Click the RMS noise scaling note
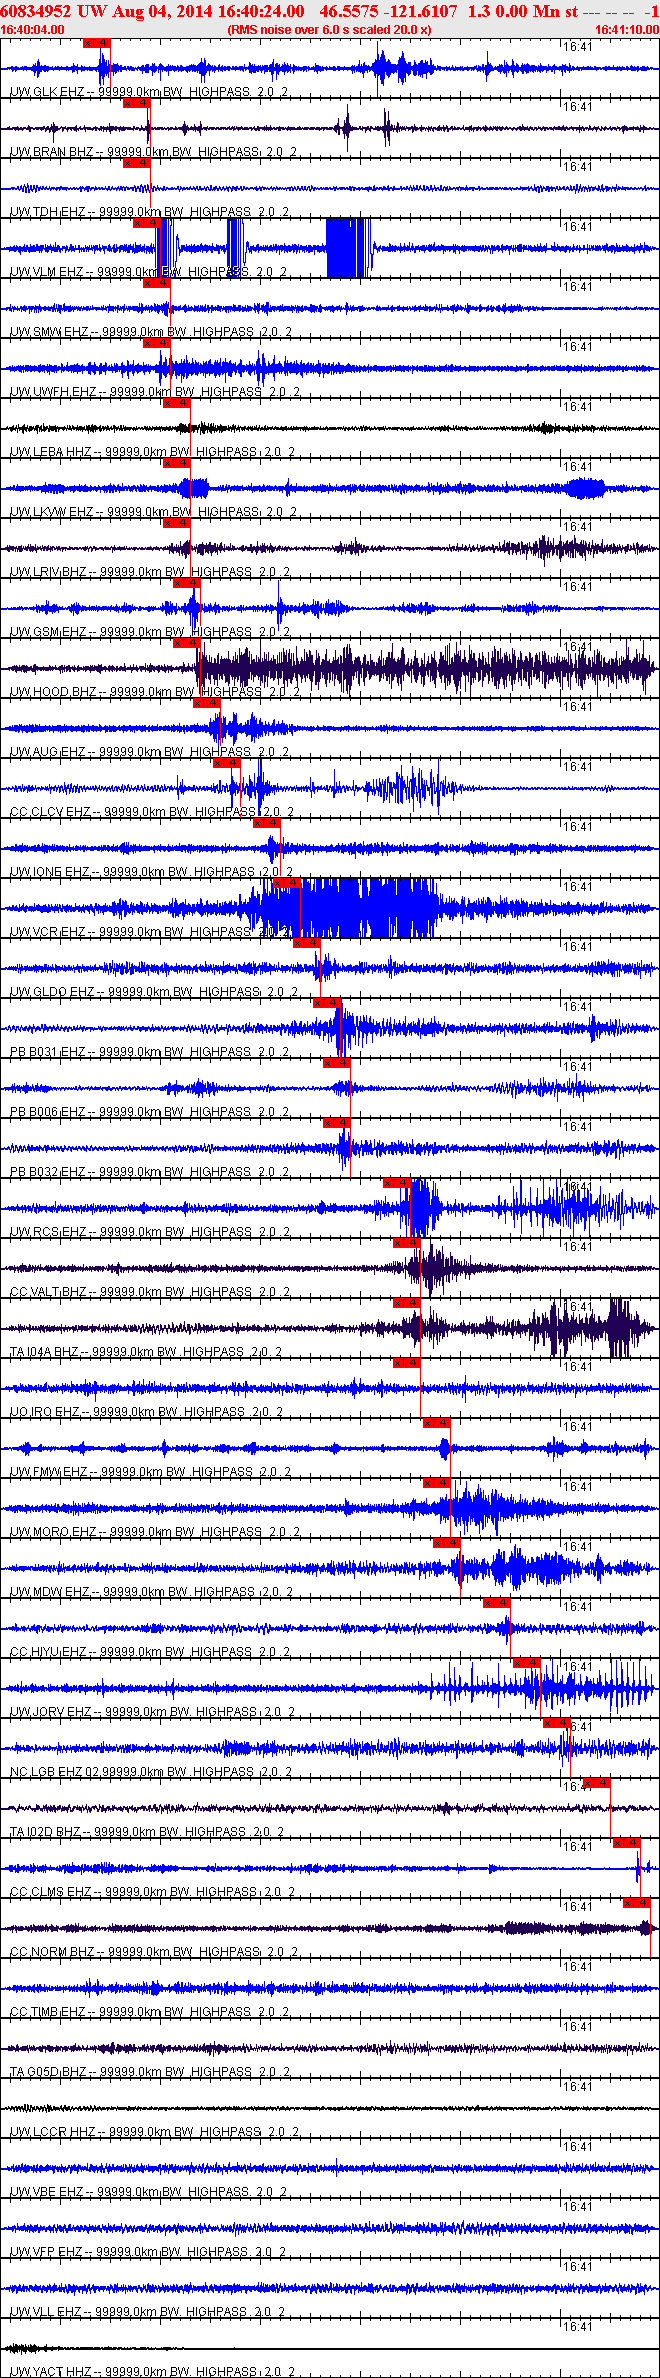The width and height of the screenshot is (660, 2378). (x=329, y=30)
